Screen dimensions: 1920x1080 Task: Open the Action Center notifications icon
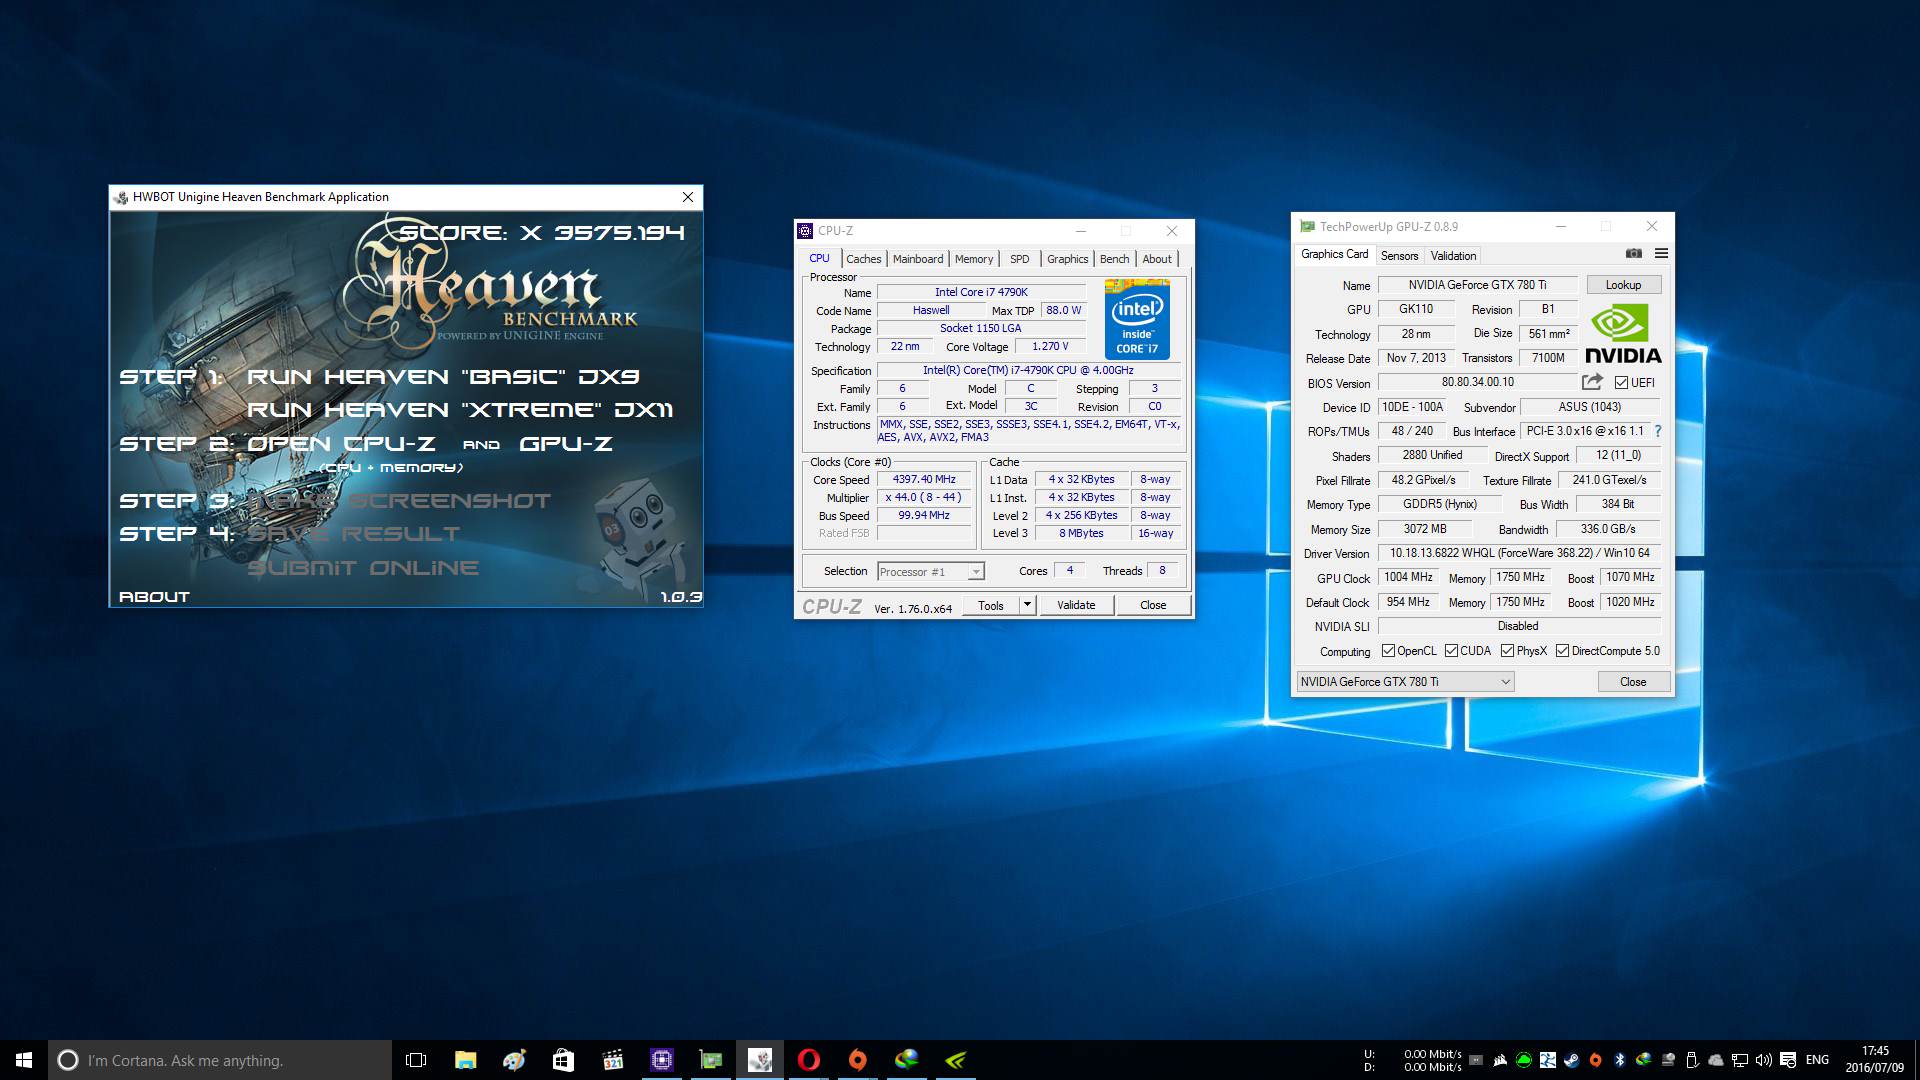[1788, 1060]
